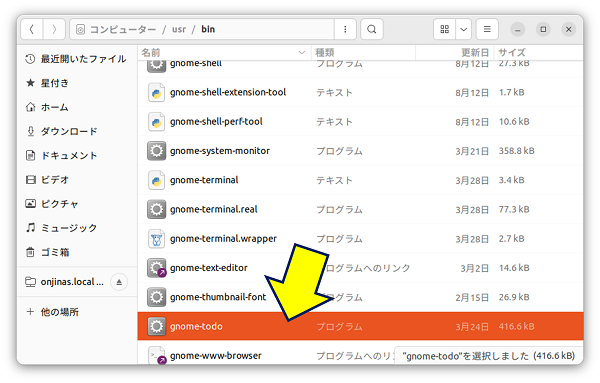Image resolution: width=600 pixels, height=383 pixels.
Task: Click the usr path segment
Action: pos(179,29)
